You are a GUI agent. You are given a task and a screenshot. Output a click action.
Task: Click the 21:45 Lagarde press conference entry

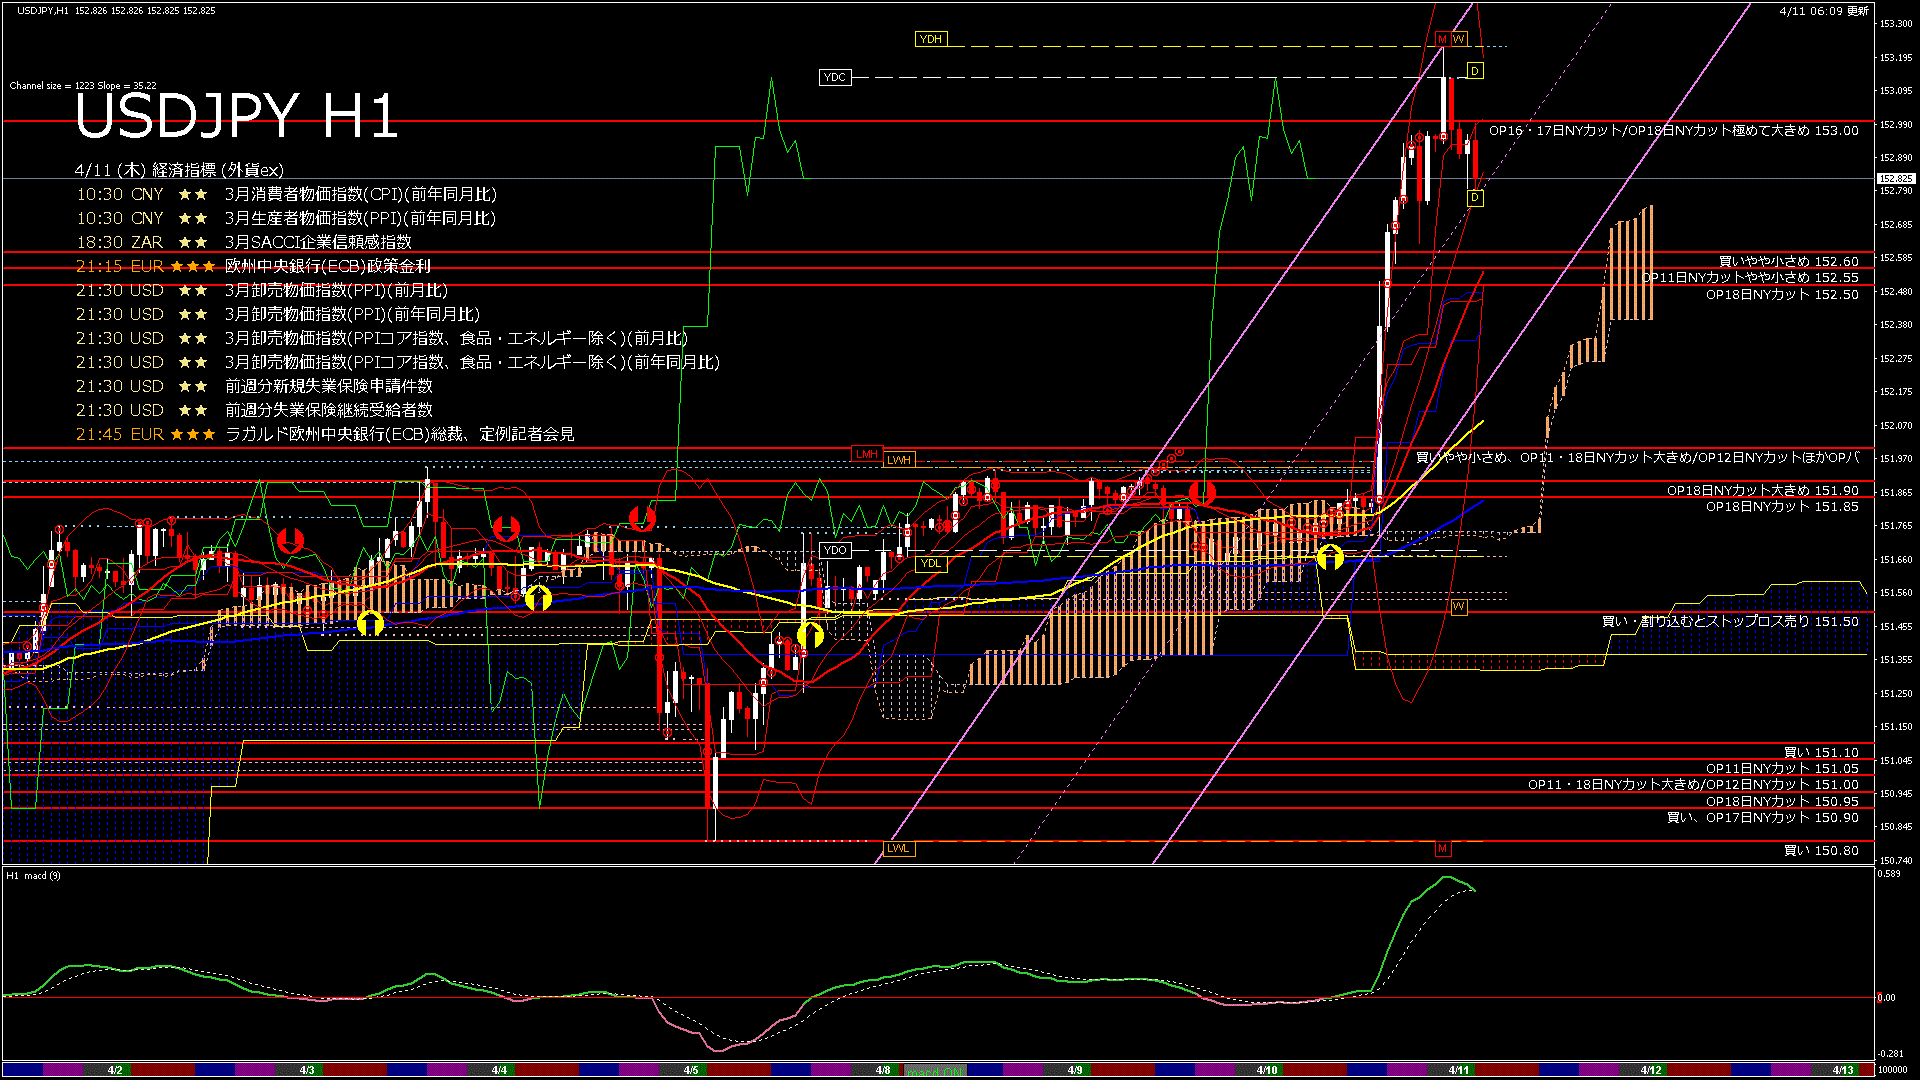click(x=325, y=434)
